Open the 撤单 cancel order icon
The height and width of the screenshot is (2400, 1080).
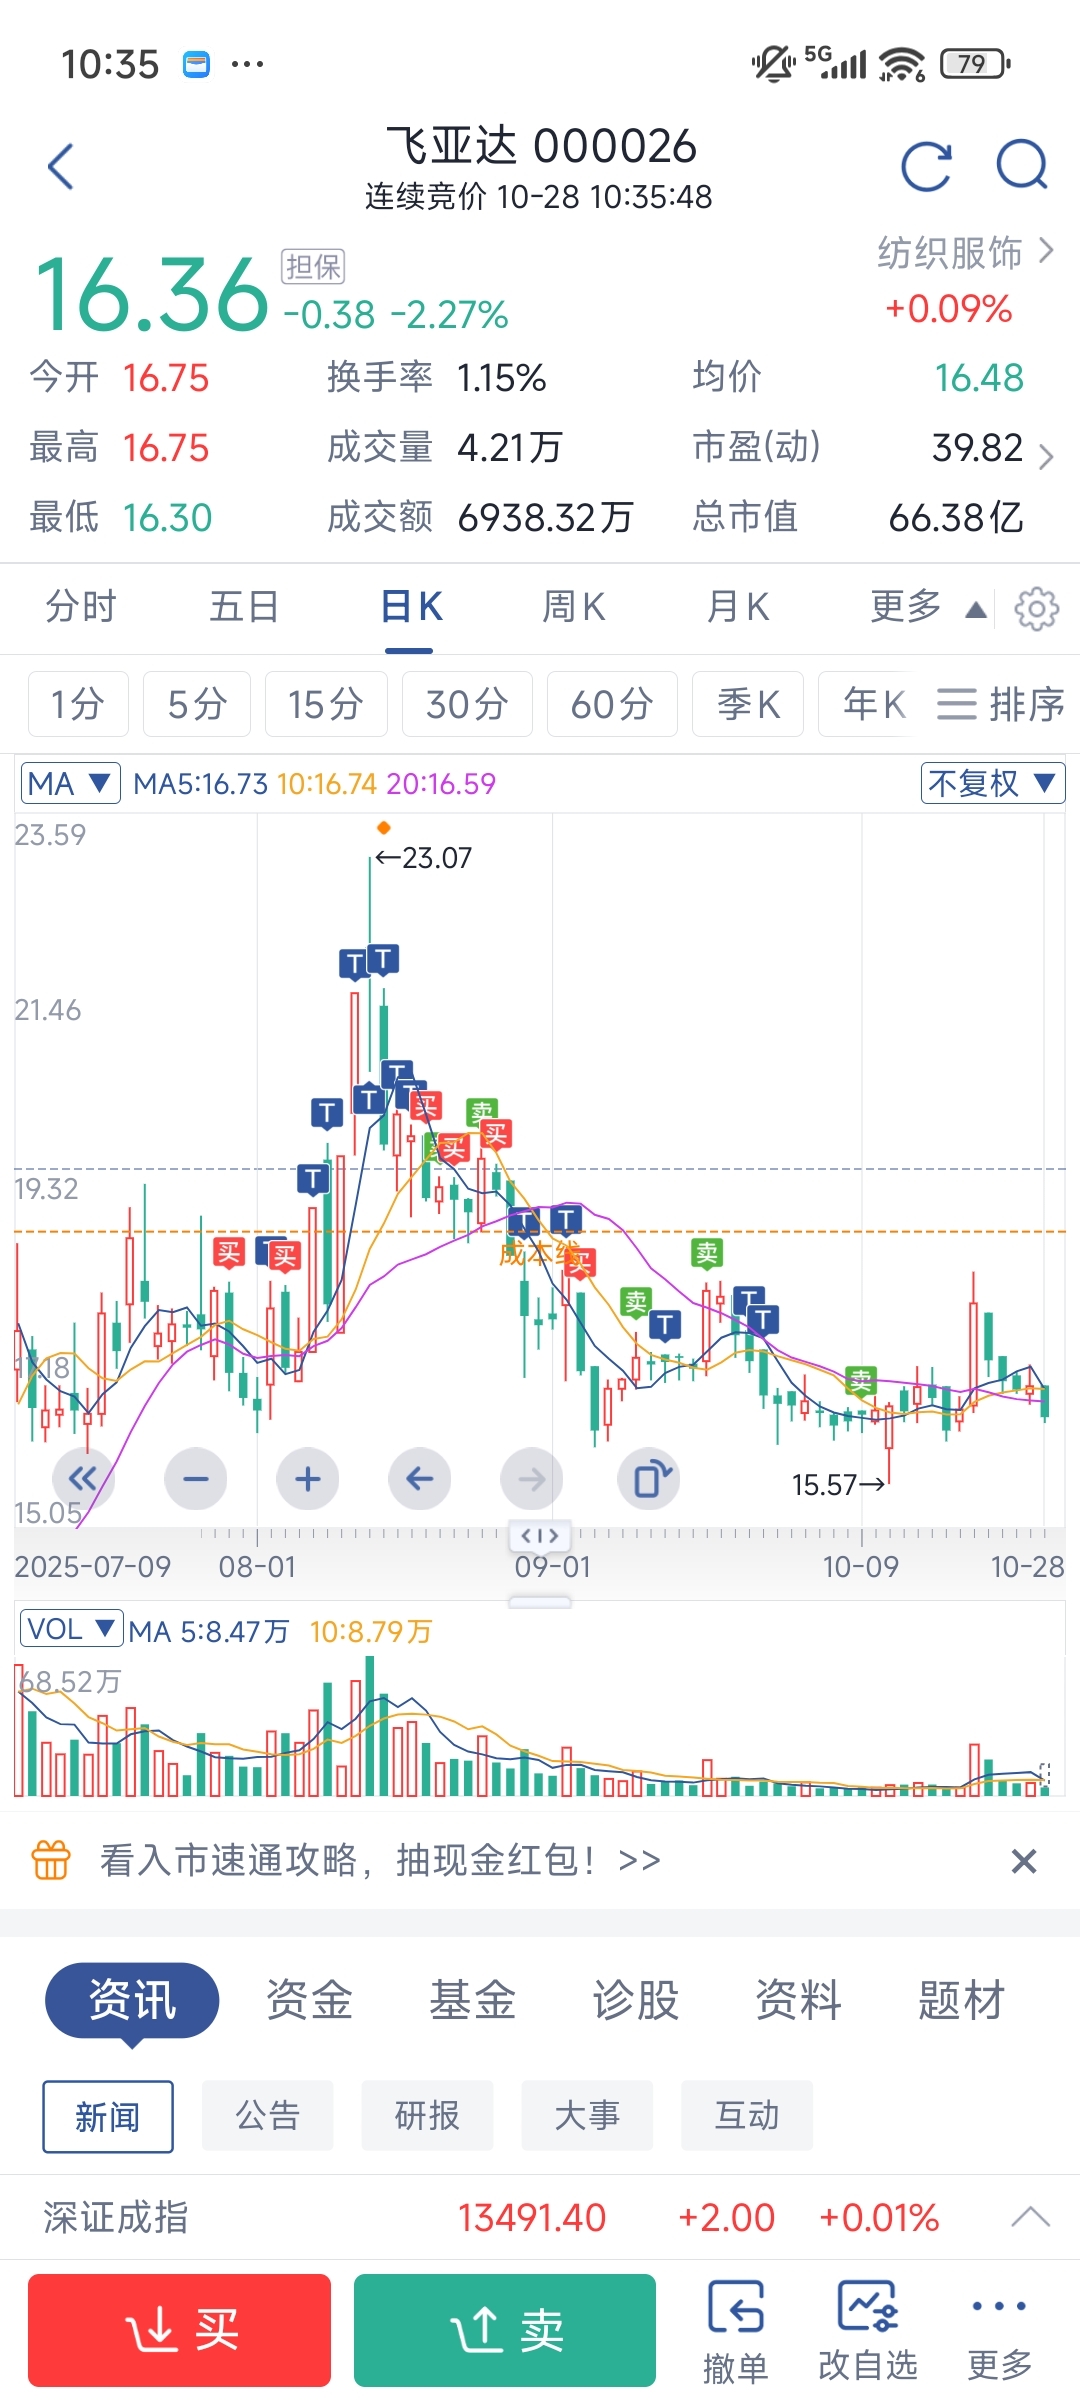pyautogui.click(x=736, y=2332)
